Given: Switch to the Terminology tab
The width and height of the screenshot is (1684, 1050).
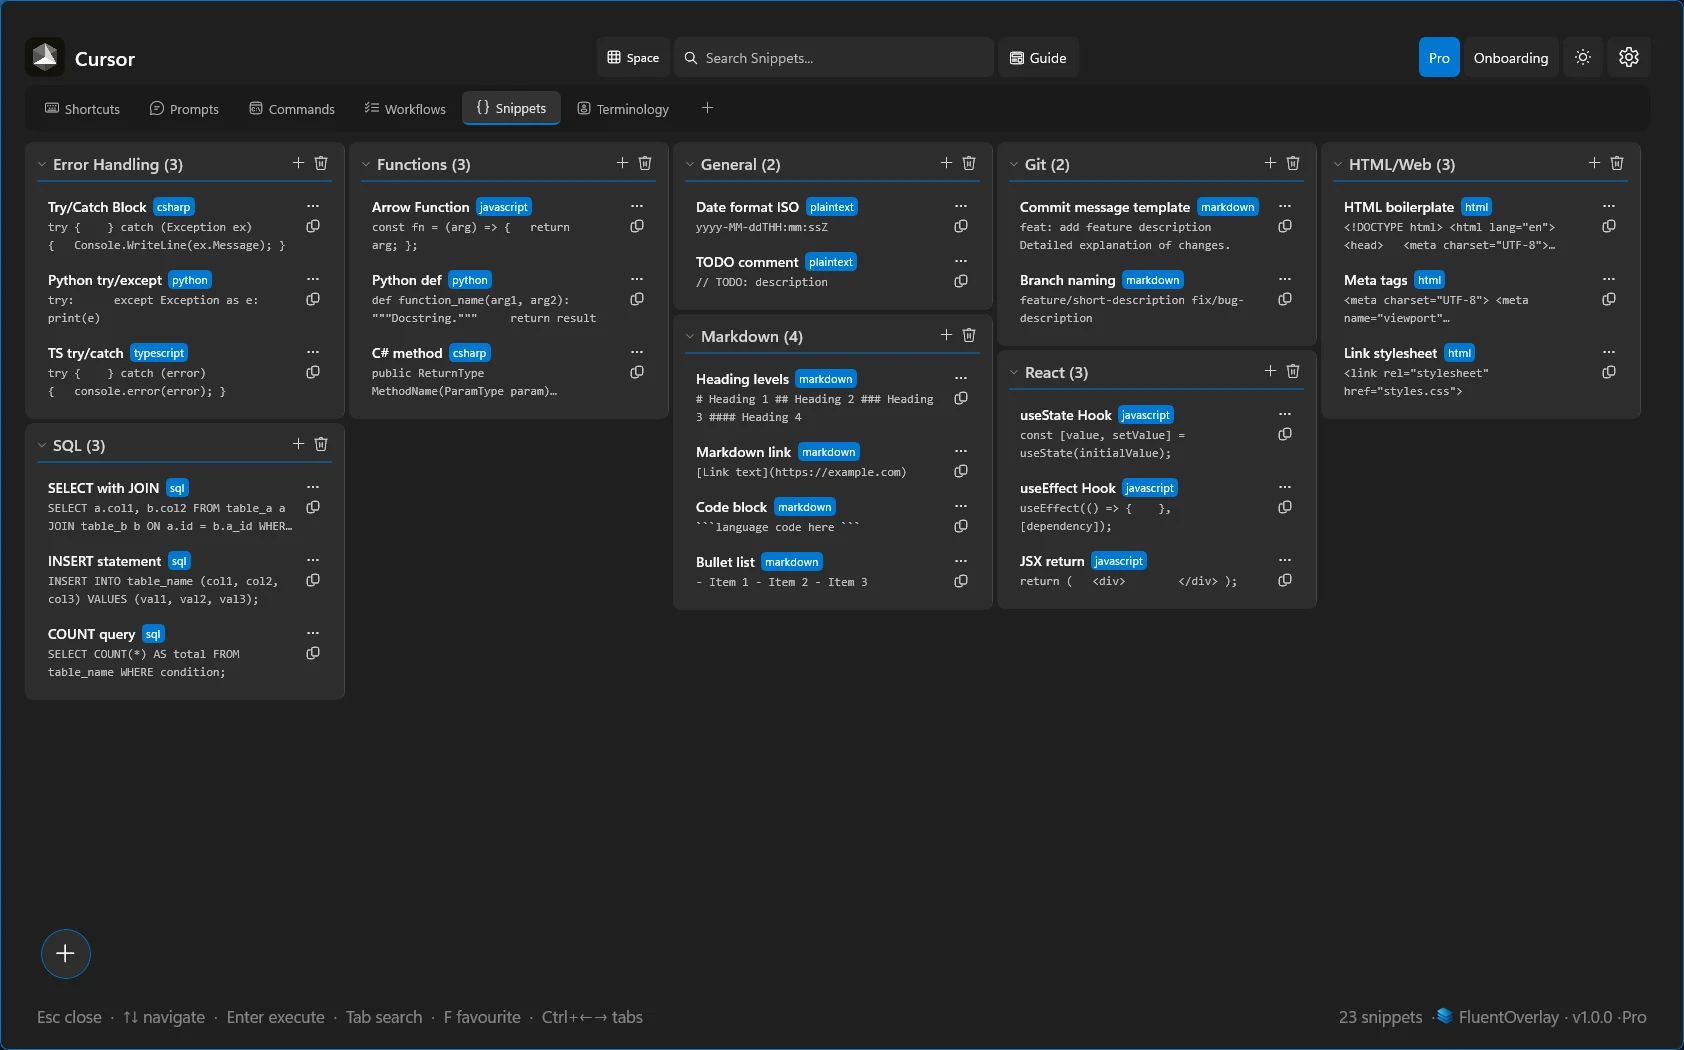Looking at the screenshot, I should click(622, 108).
